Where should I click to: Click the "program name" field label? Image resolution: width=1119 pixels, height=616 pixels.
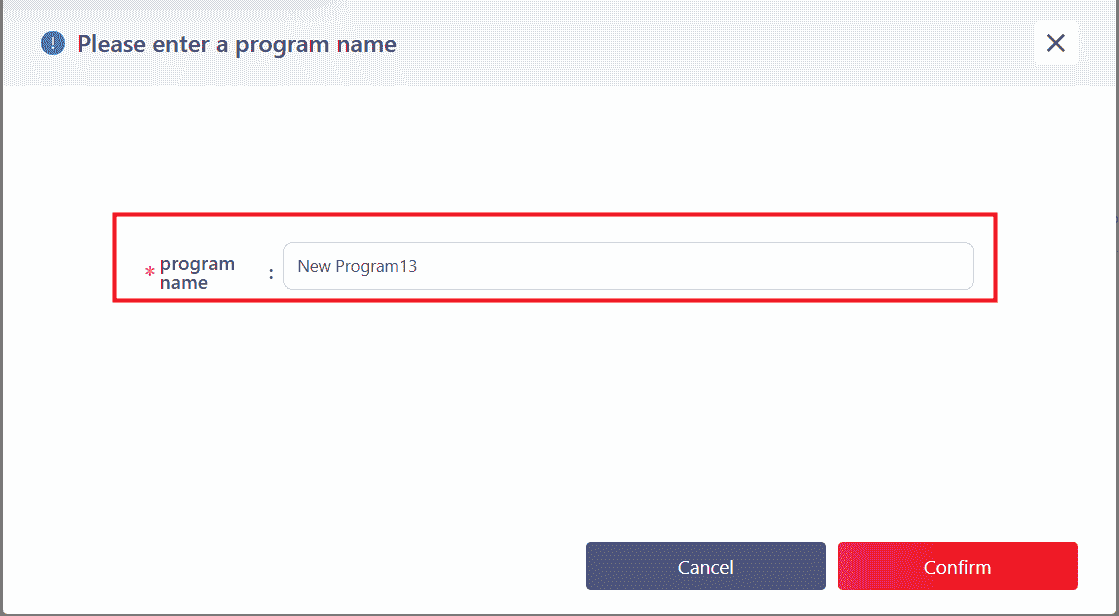[197, 273]
